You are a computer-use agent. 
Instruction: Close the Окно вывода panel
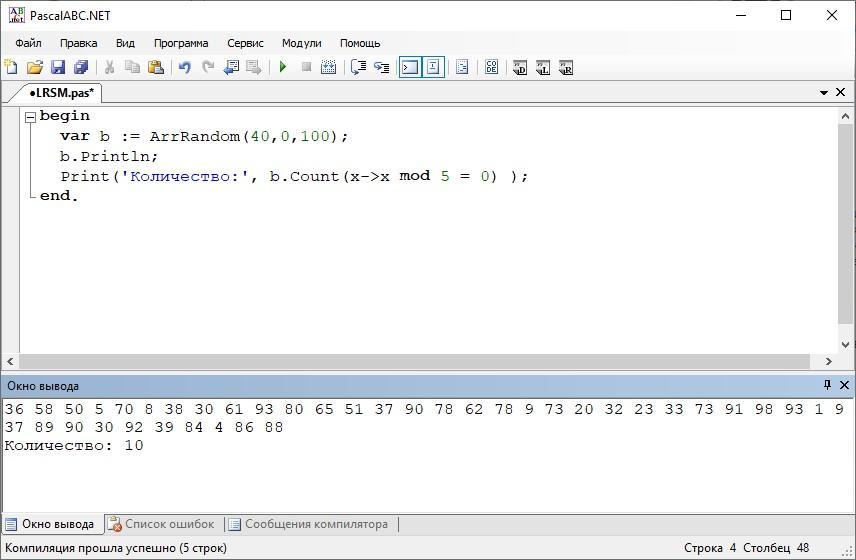[x=844, y=385]
